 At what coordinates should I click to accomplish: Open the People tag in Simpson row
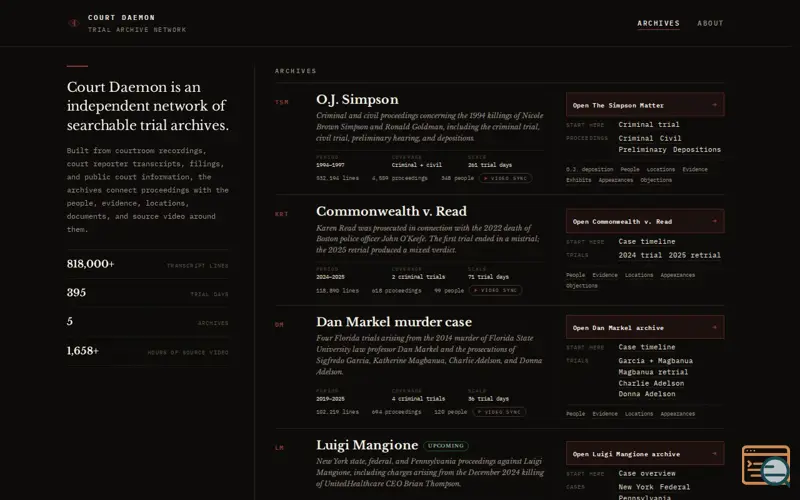tap(630, 169)
